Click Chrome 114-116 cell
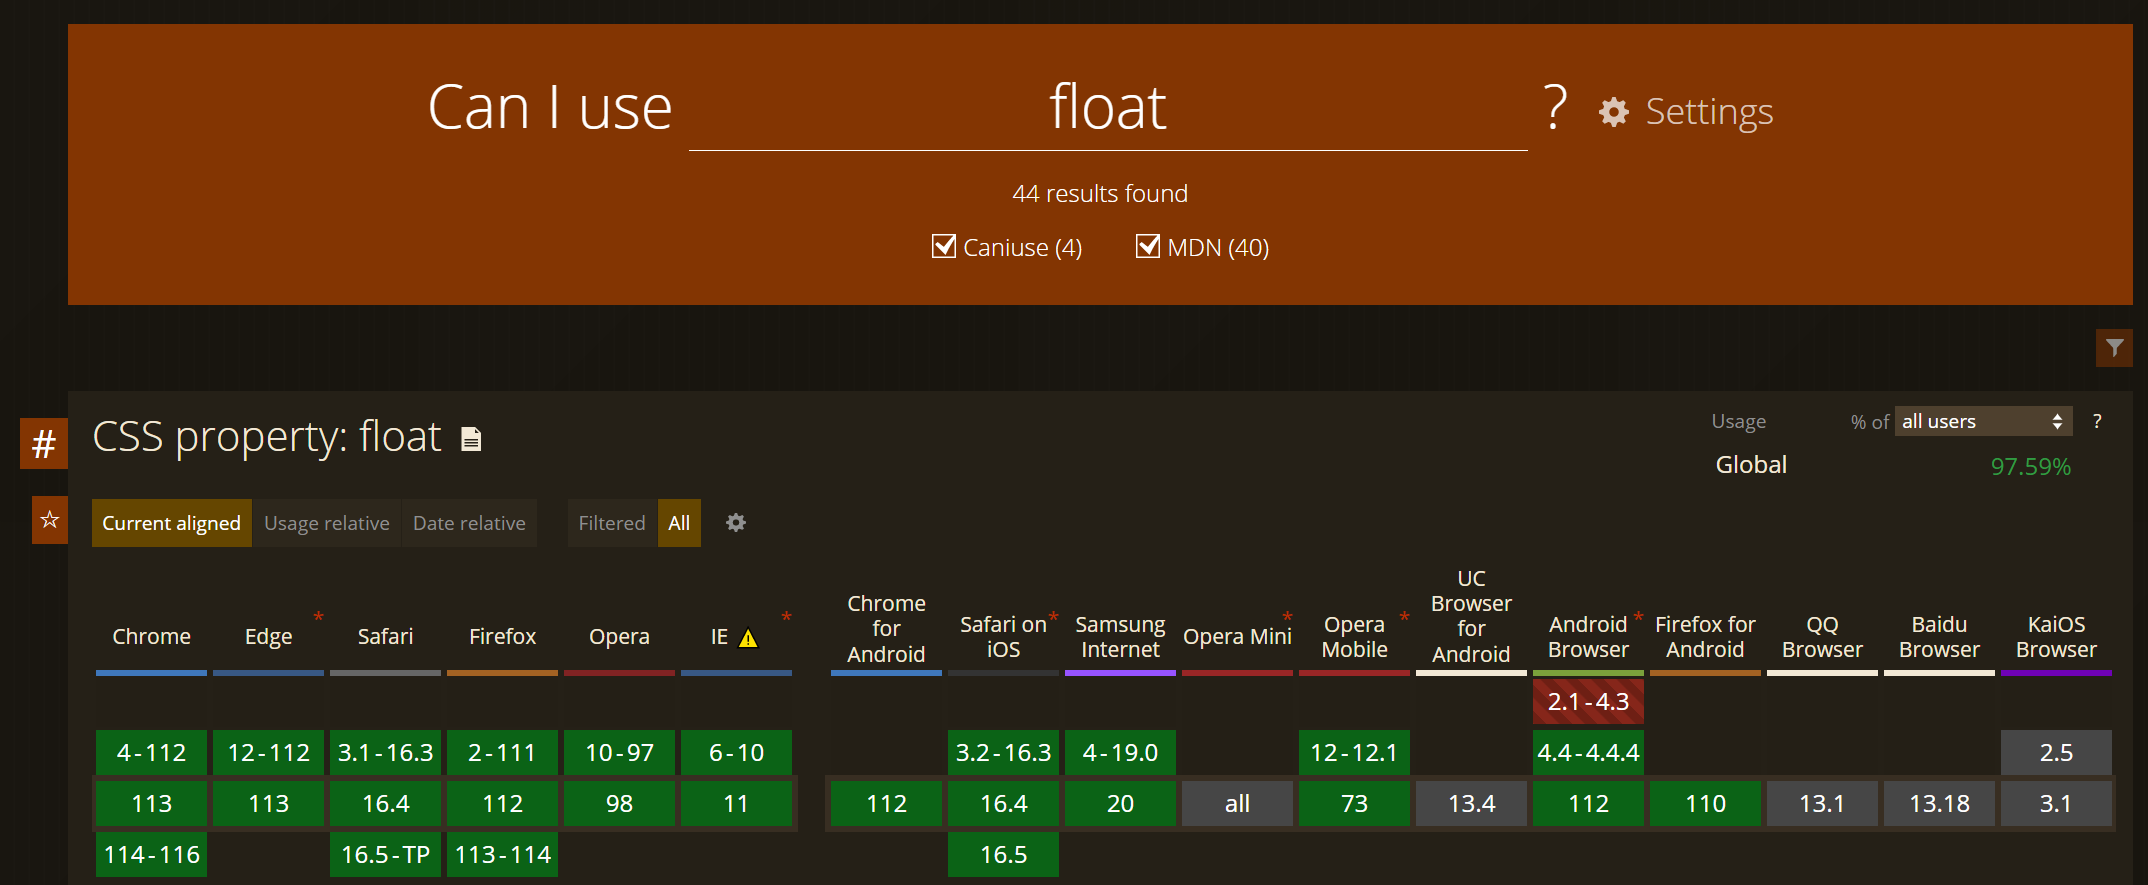 [152, 855]
